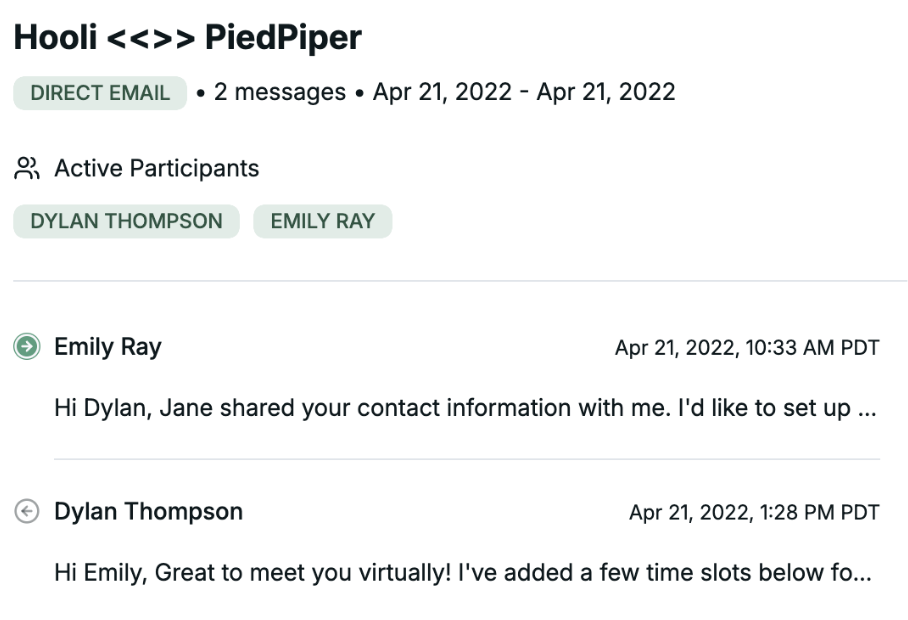Click gray incoming arrow icon beside Dylan Thompson
Viewport: 908px width, 620px height.
[x=26, y=512]
